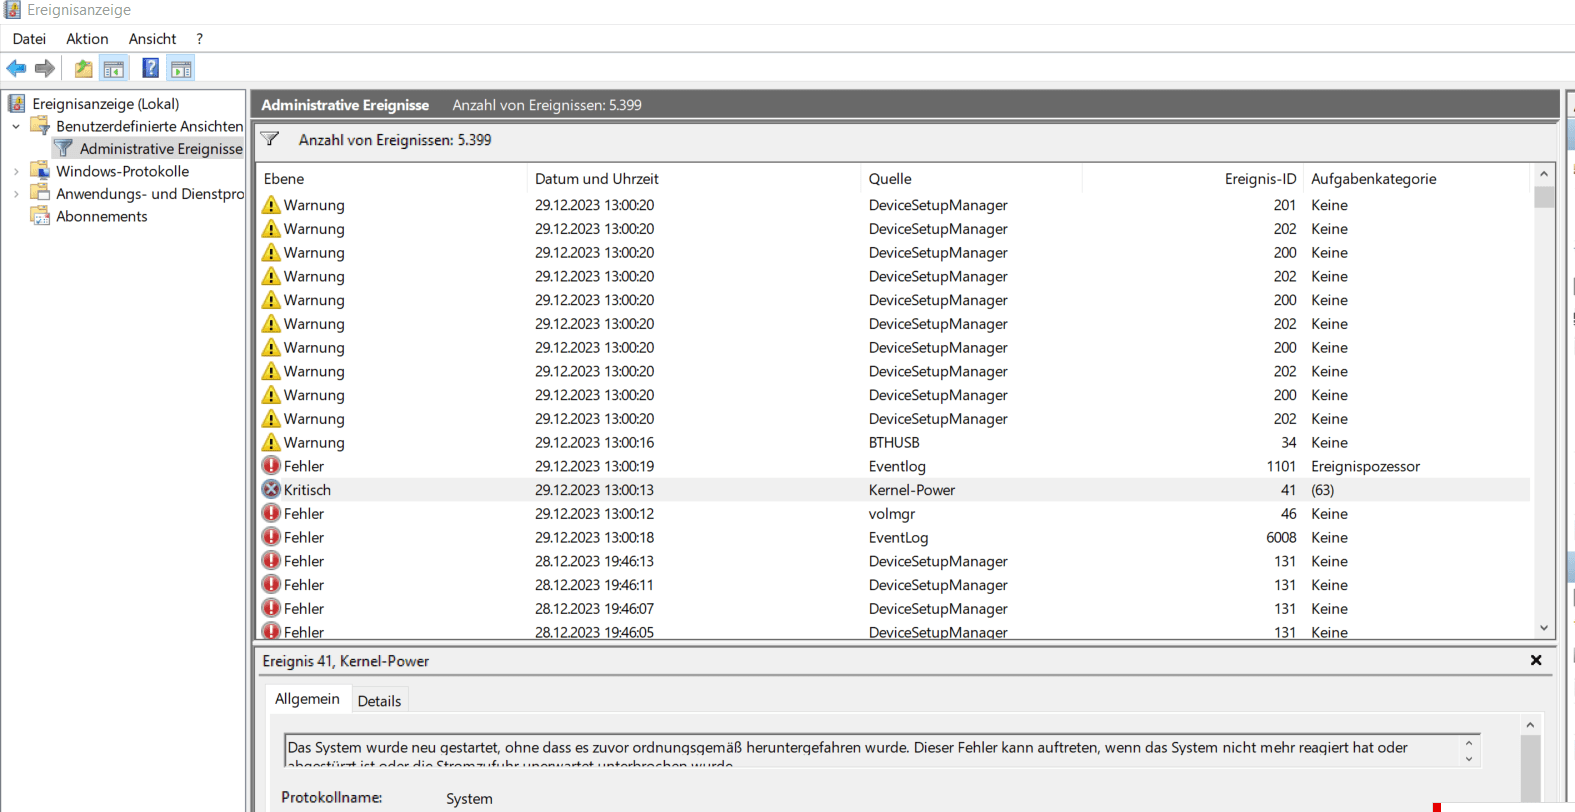Select the BTHUSB warning event 34
Viewport: 1575px width, 812px height.
click(893, 442)
